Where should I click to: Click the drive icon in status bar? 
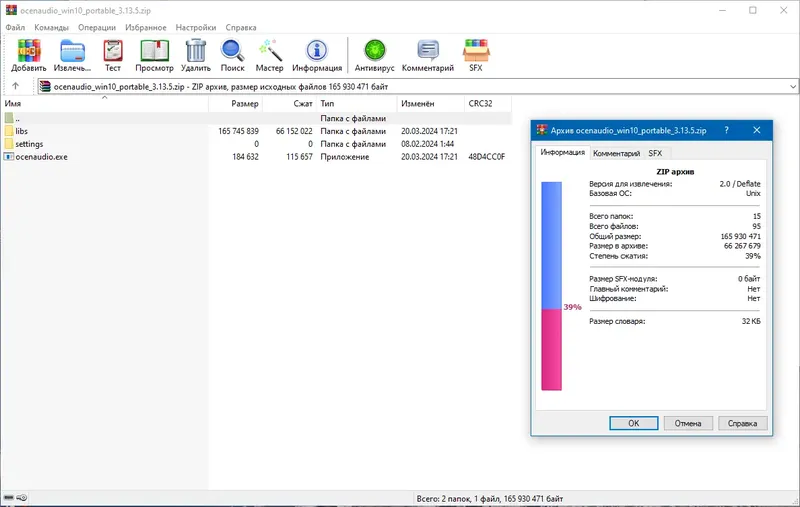pos(9,498)
